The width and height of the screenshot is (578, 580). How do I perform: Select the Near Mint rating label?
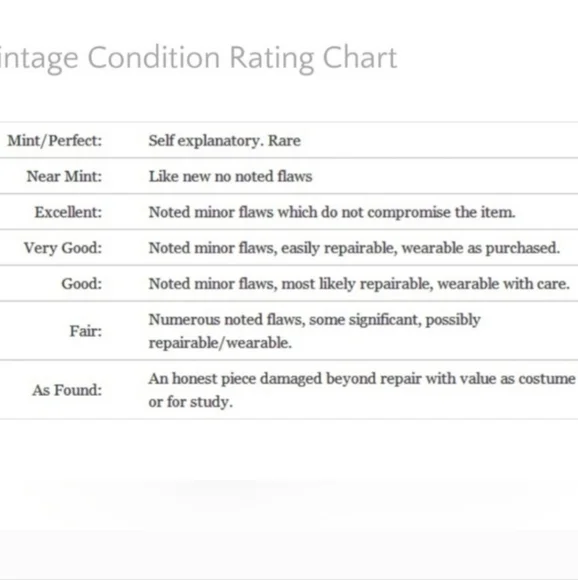point(64,176)
